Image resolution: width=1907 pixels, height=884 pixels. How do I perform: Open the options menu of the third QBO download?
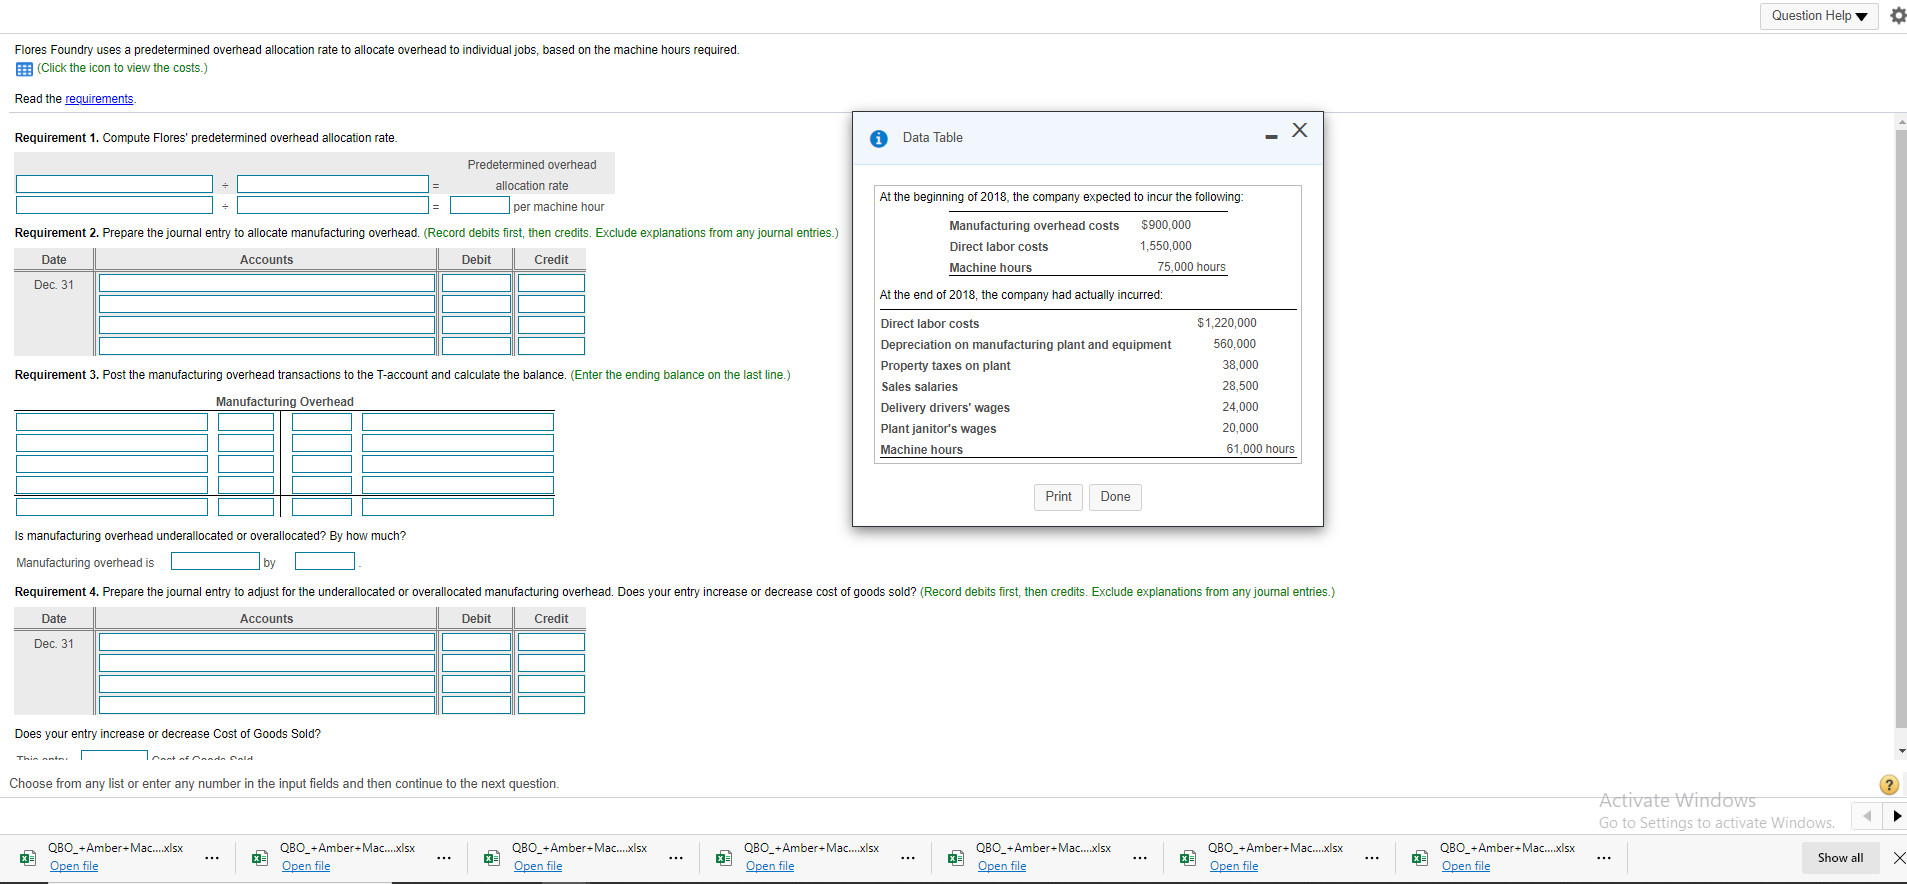(676, 858)
